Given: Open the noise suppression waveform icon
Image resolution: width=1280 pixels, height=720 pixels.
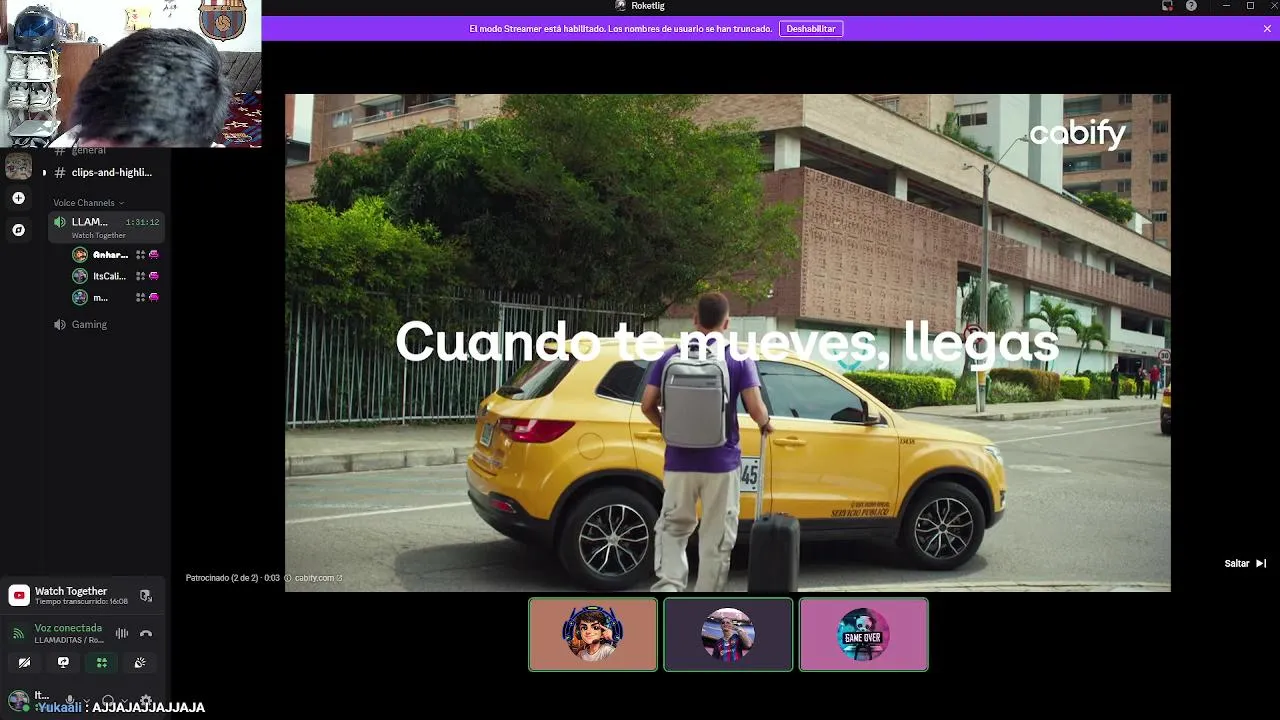Looking at the screenshot, I should 122,633.
